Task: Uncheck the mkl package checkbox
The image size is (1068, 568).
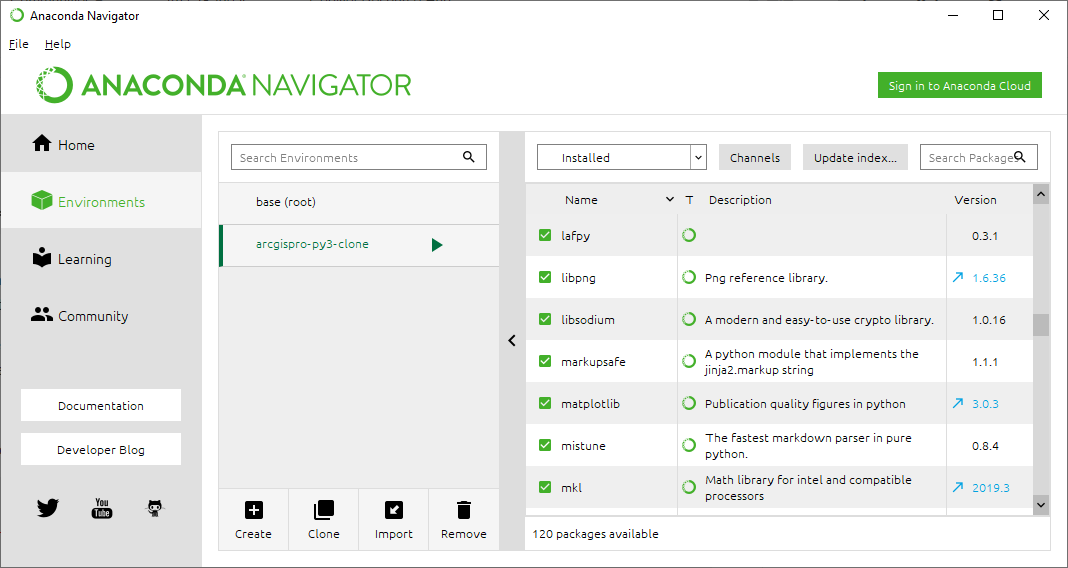Action: pyautogui.click(x=545, y=487)
